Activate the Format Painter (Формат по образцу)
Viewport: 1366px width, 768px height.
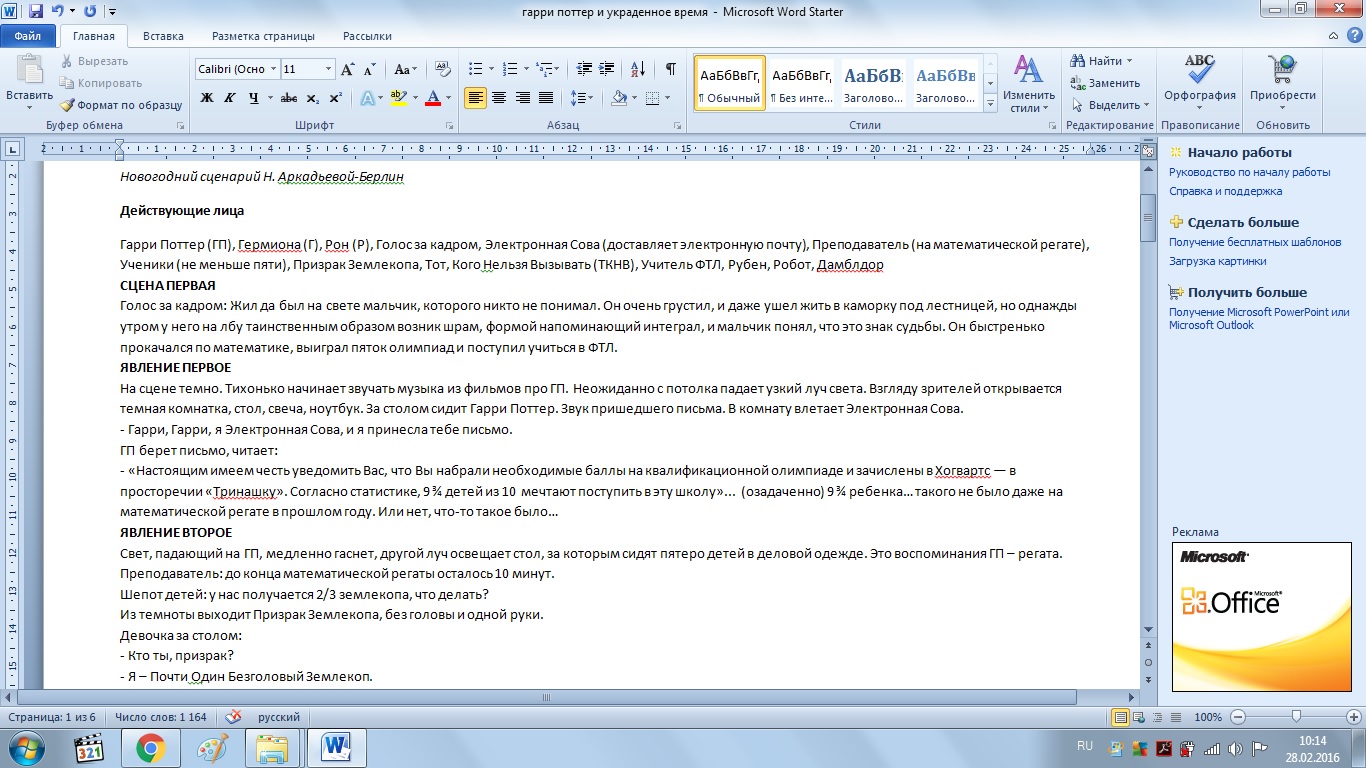(120, 105)
